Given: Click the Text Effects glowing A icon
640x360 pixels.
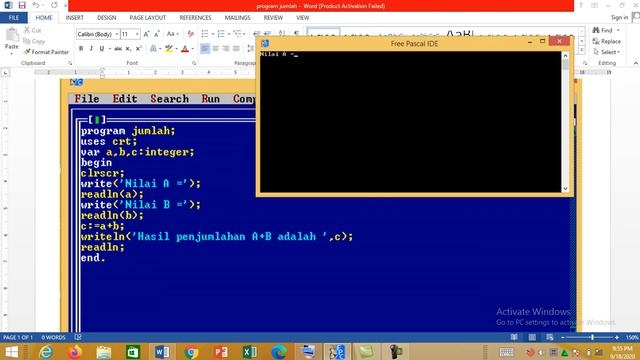Looking at the screenshot, I should tap(153, 49).
